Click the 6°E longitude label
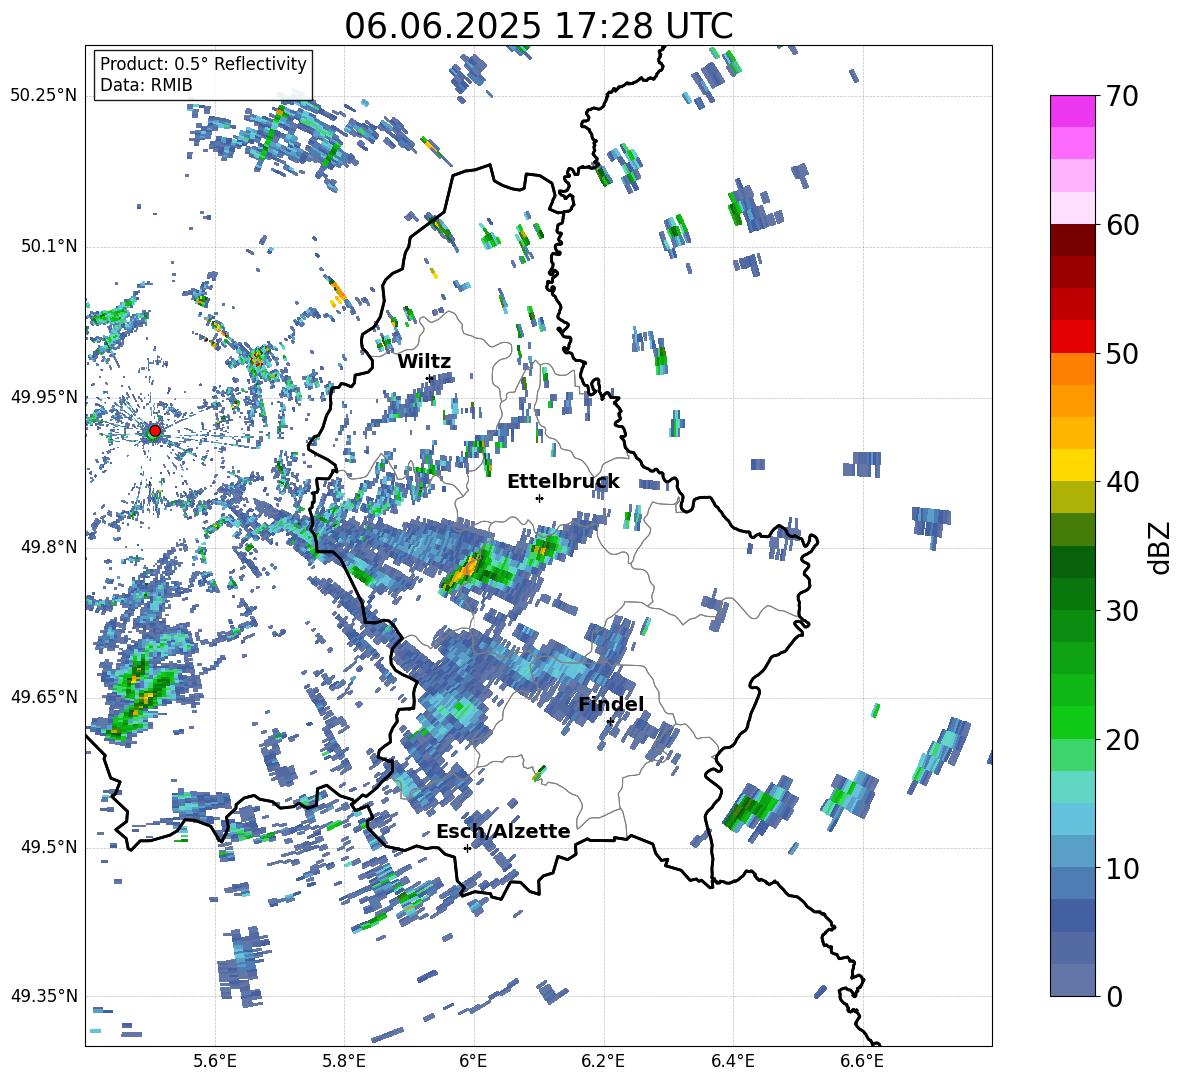Screen dimensions: 1184x1081 pos(473,1061)
